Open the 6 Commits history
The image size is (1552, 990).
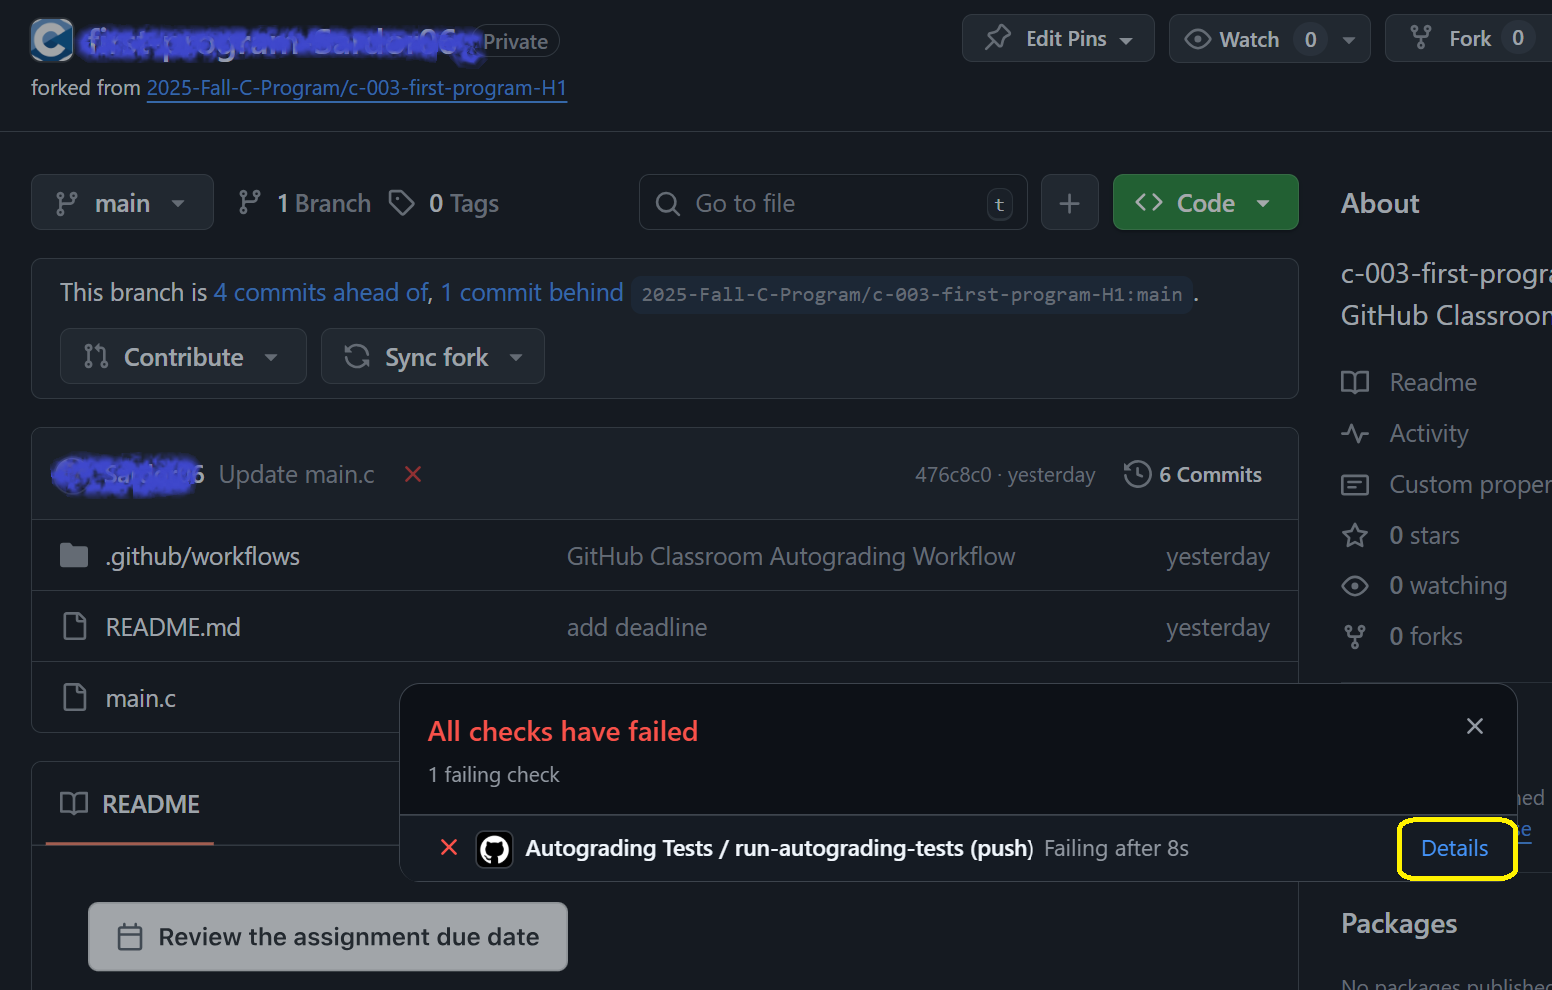tap(1193, 475)
